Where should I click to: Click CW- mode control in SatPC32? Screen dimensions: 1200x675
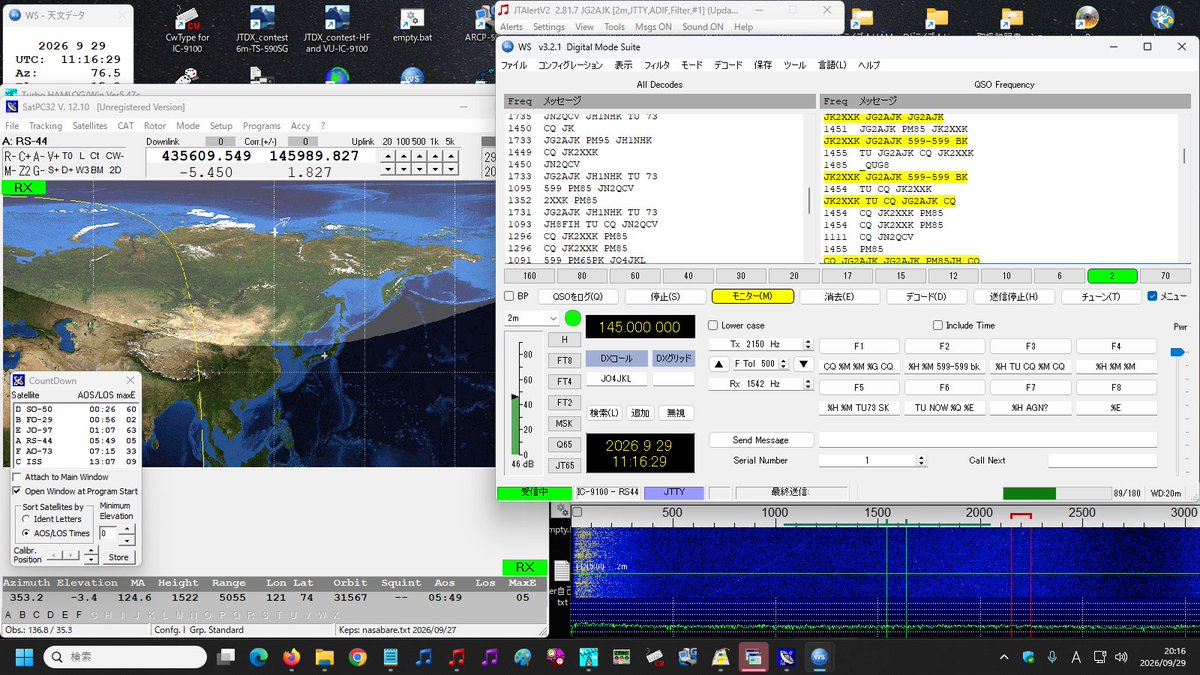[115, 156]
